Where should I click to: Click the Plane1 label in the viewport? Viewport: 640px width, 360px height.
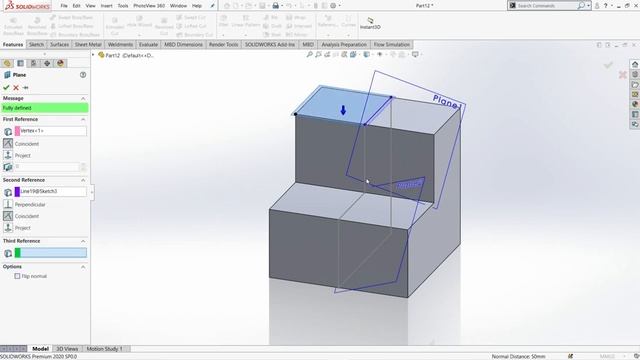[x=447, y=102]
